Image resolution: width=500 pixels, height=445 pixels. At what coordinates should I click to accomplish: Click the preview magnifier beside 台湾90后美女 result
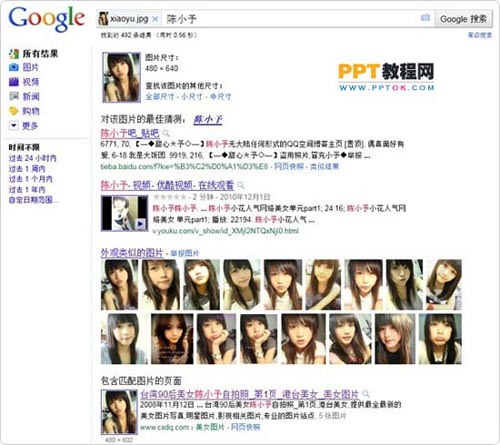pos(366,394)
